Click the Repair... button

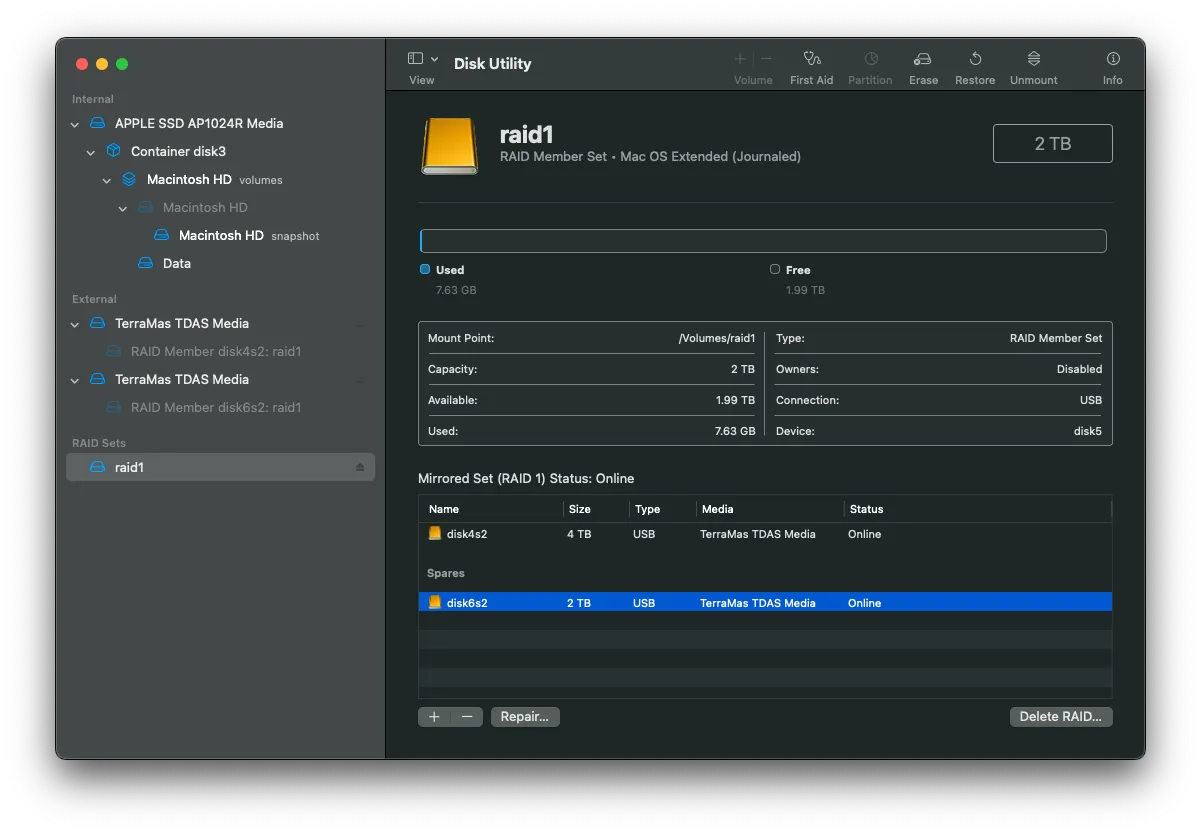(525, 717)
